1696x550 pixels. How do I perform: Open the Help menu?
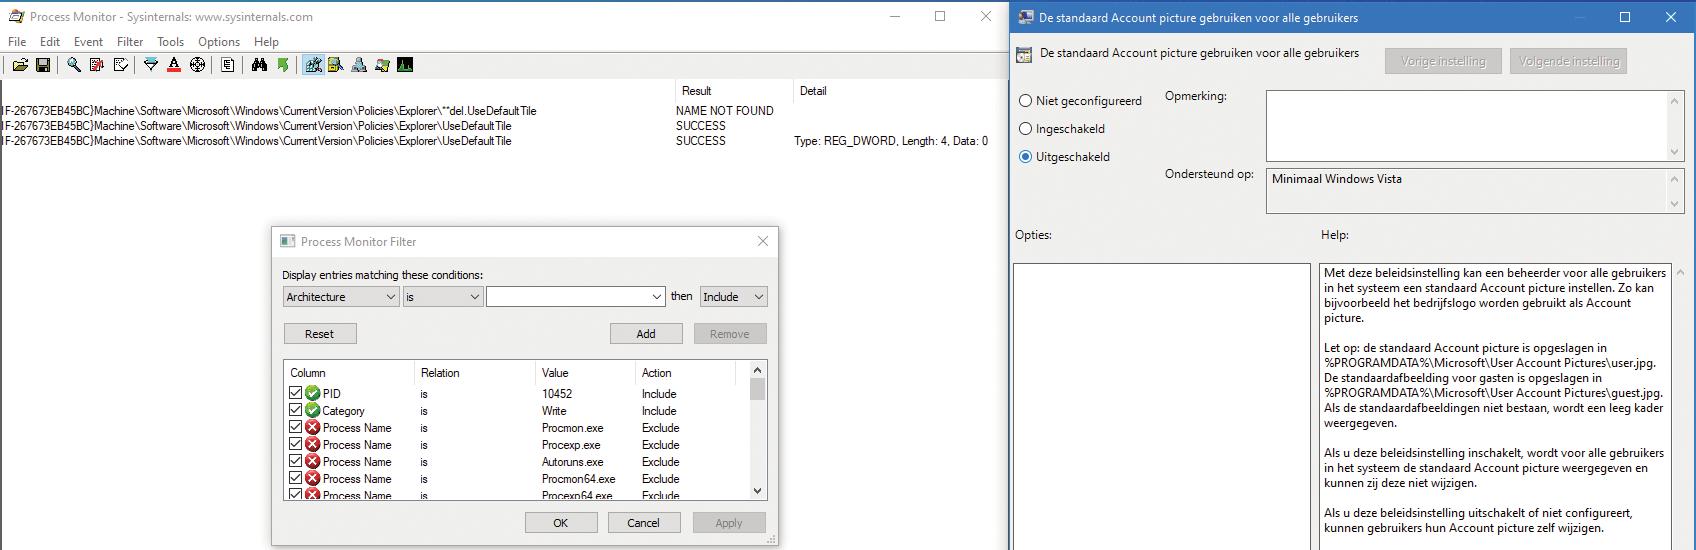[x=266, y=42]
